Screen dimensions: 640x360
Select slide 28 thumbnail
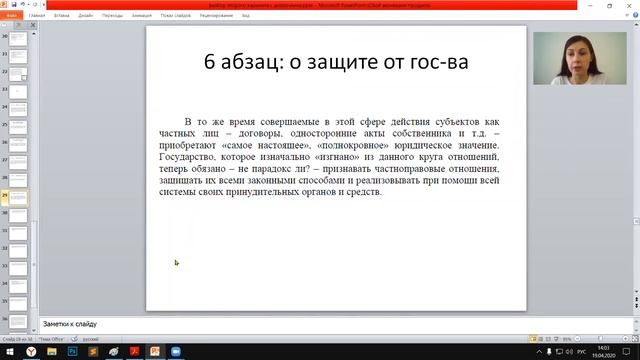pos(18,180)
